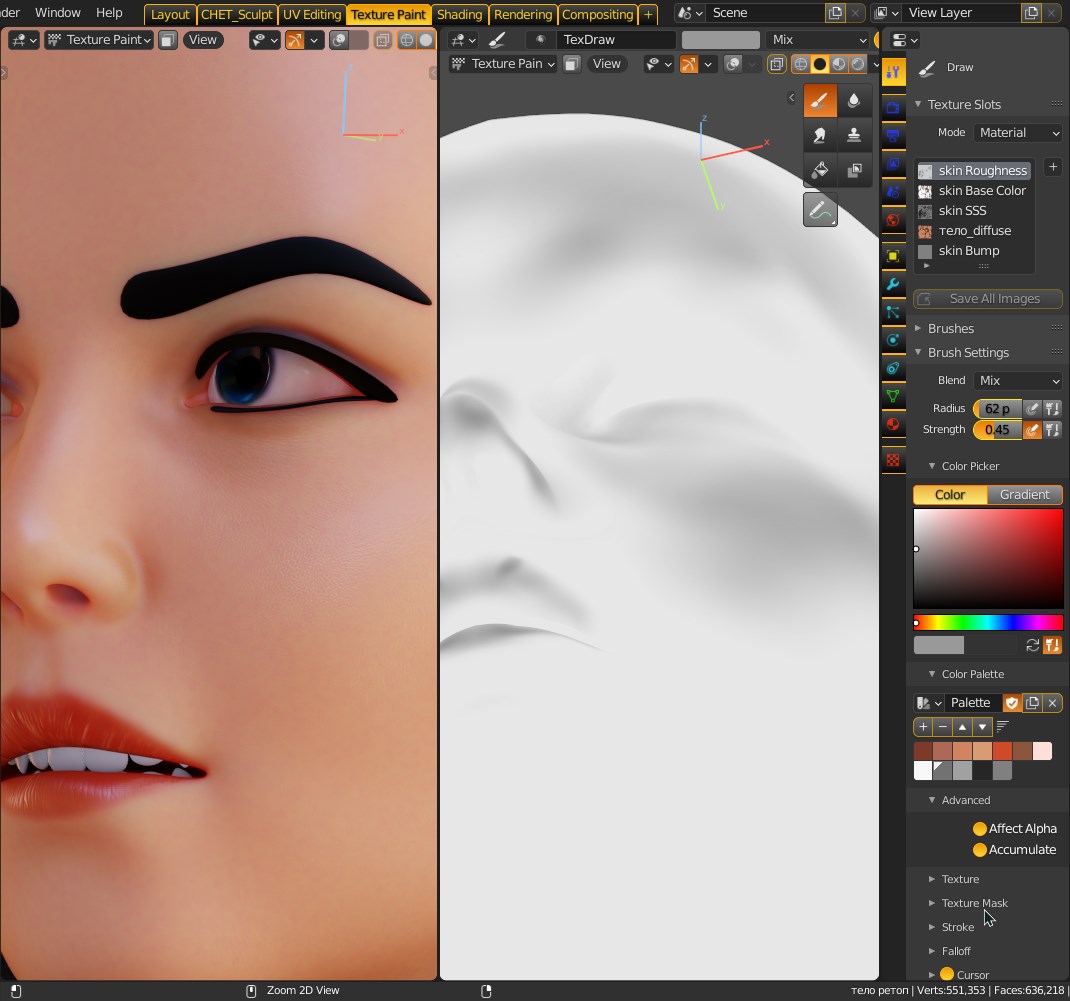This screenshot has width=1070, height=1001.
Task: Expand the Falloff panel
Action: (932, 951)
